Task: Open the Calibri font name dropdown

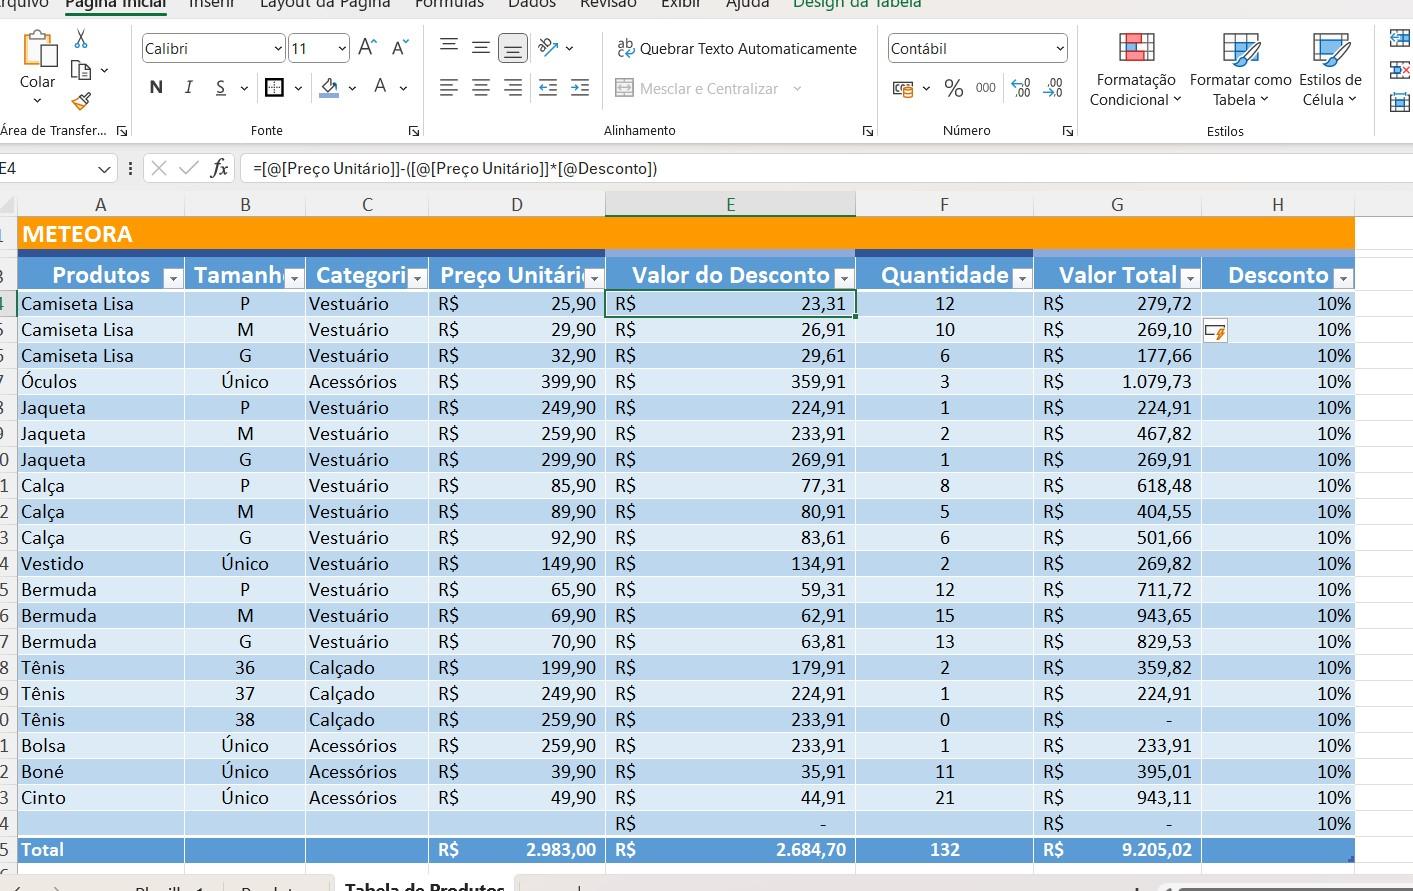Action: (x=278, y=48)
